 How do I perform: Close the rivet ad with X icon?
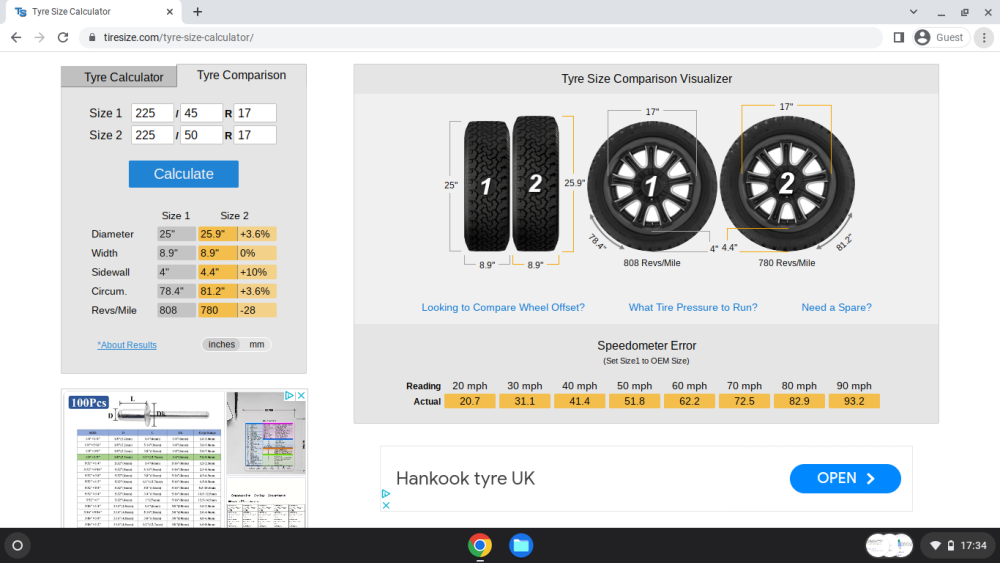tap(301, 396)
